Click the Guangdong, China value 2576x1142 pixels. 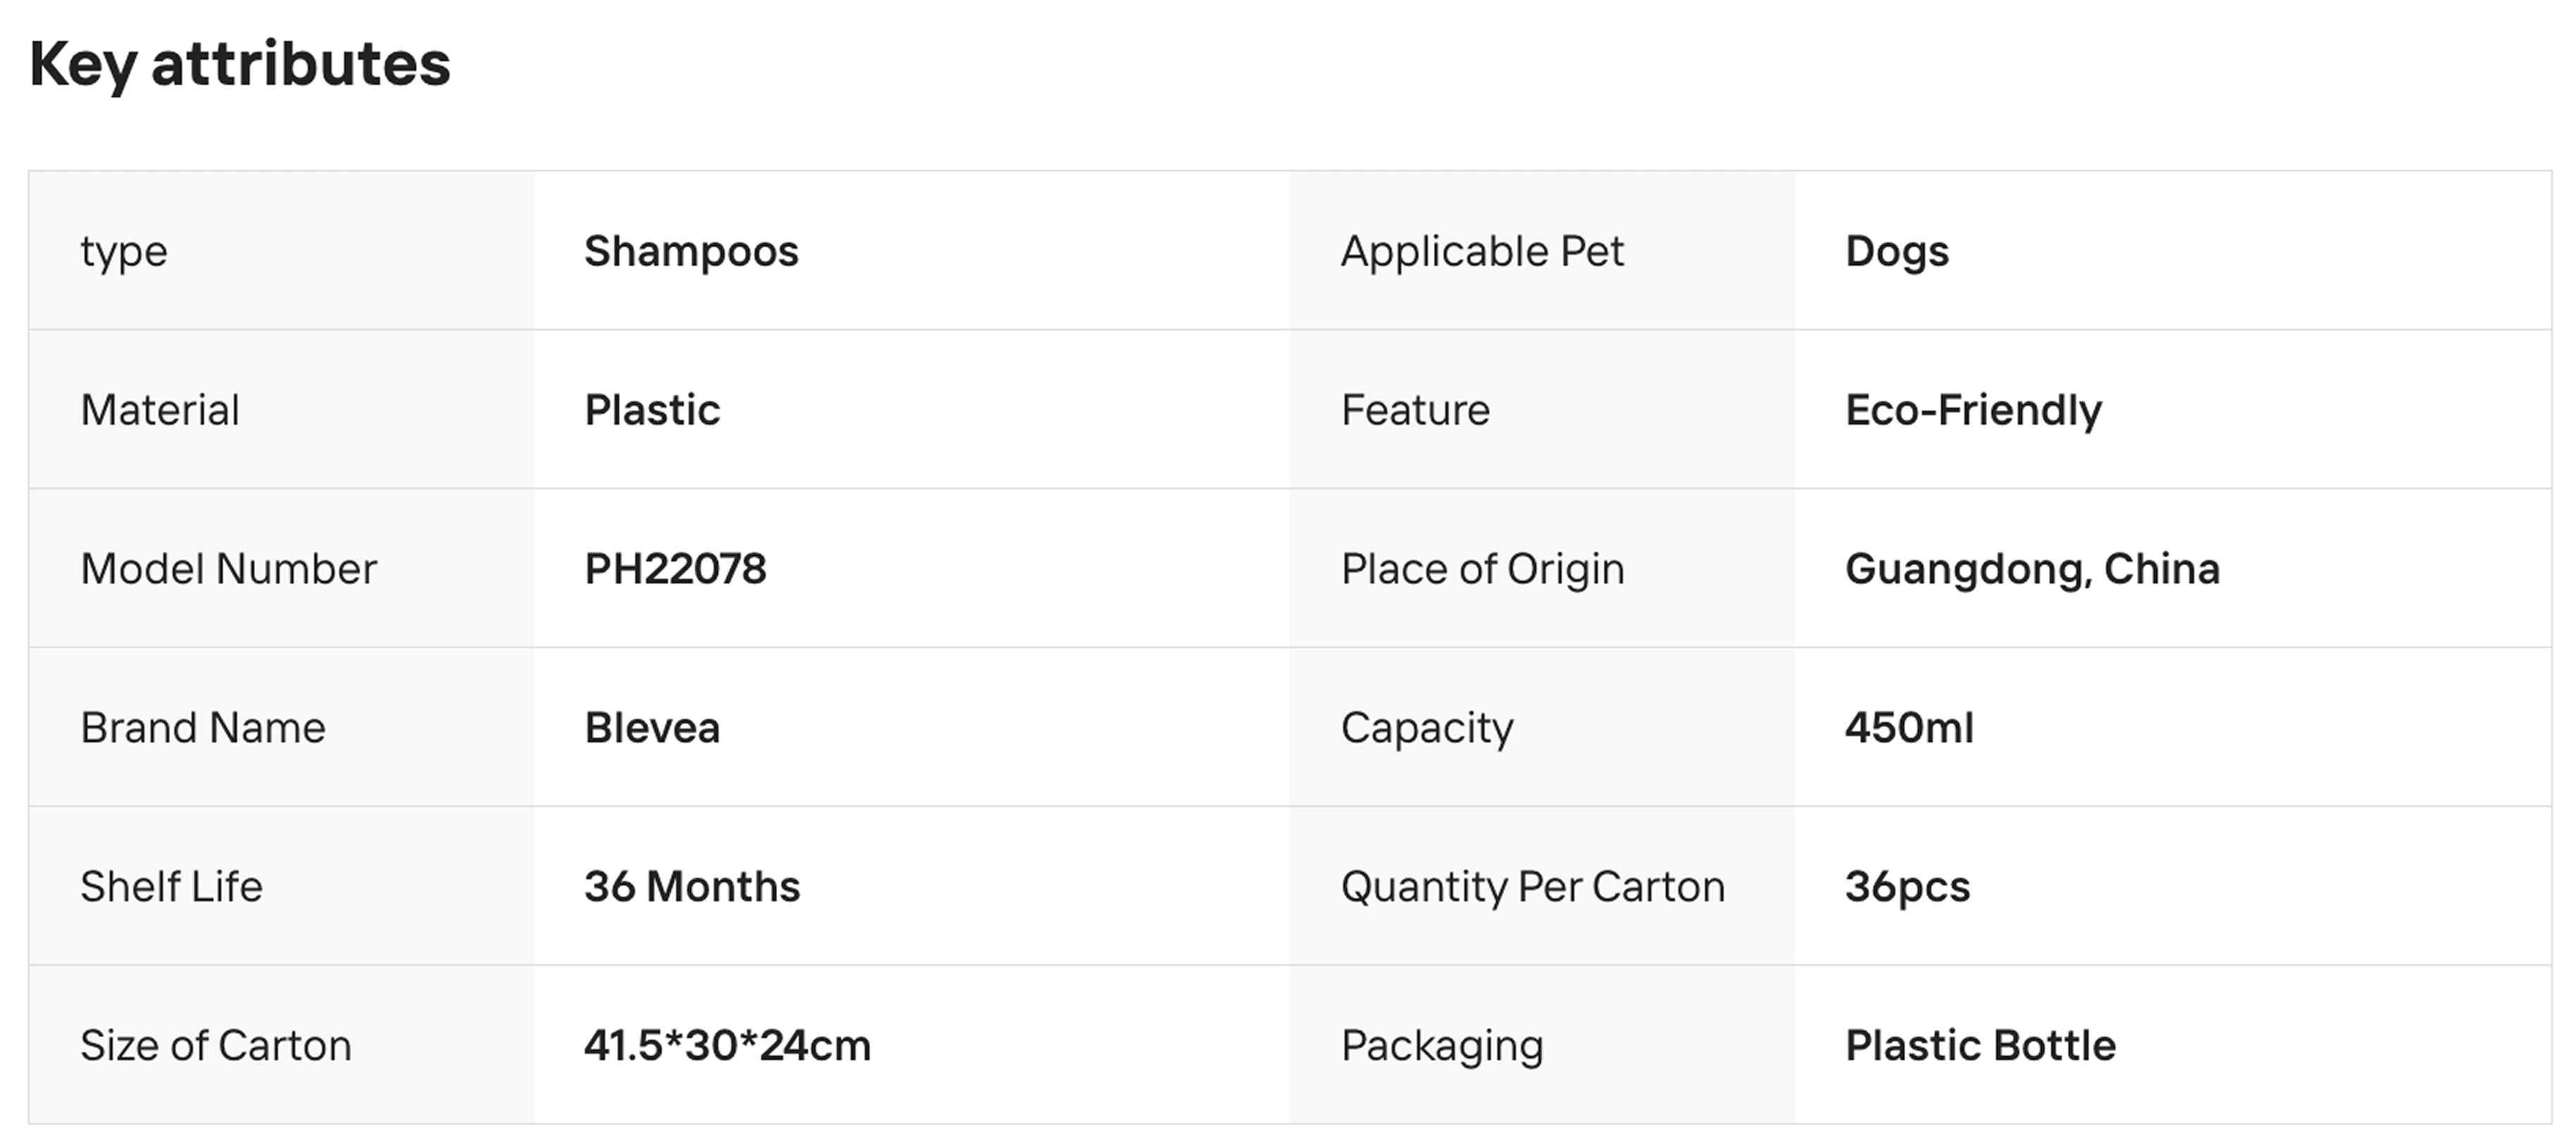click(x=2032, y=569)
